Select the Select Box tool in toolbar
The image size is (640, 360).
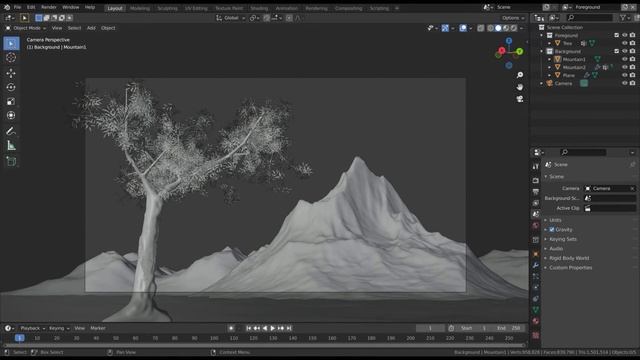coord(11,43)
